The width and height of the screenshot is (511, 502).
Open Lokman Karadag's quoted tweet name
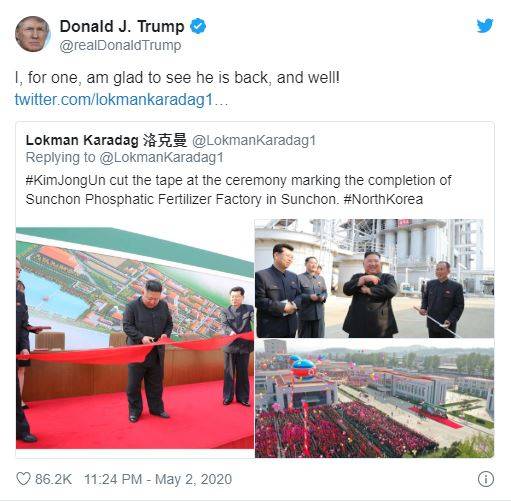coord(106,140)
